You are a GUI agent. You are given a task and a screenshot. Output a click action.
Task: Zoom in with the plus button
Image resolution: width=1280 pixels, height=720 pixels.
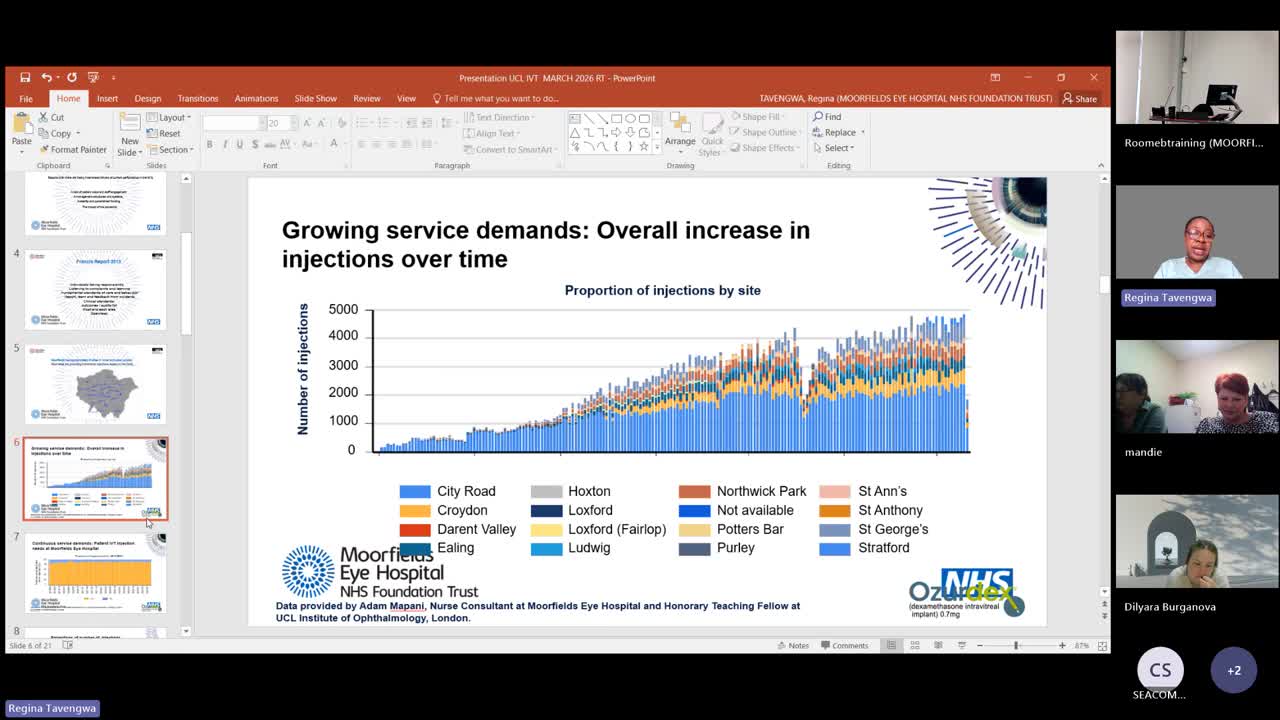[x=1062, y=646]
